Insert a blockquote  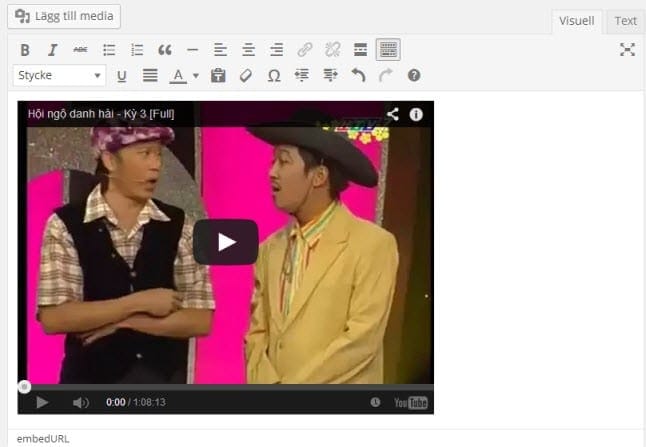tap(165, 50)
